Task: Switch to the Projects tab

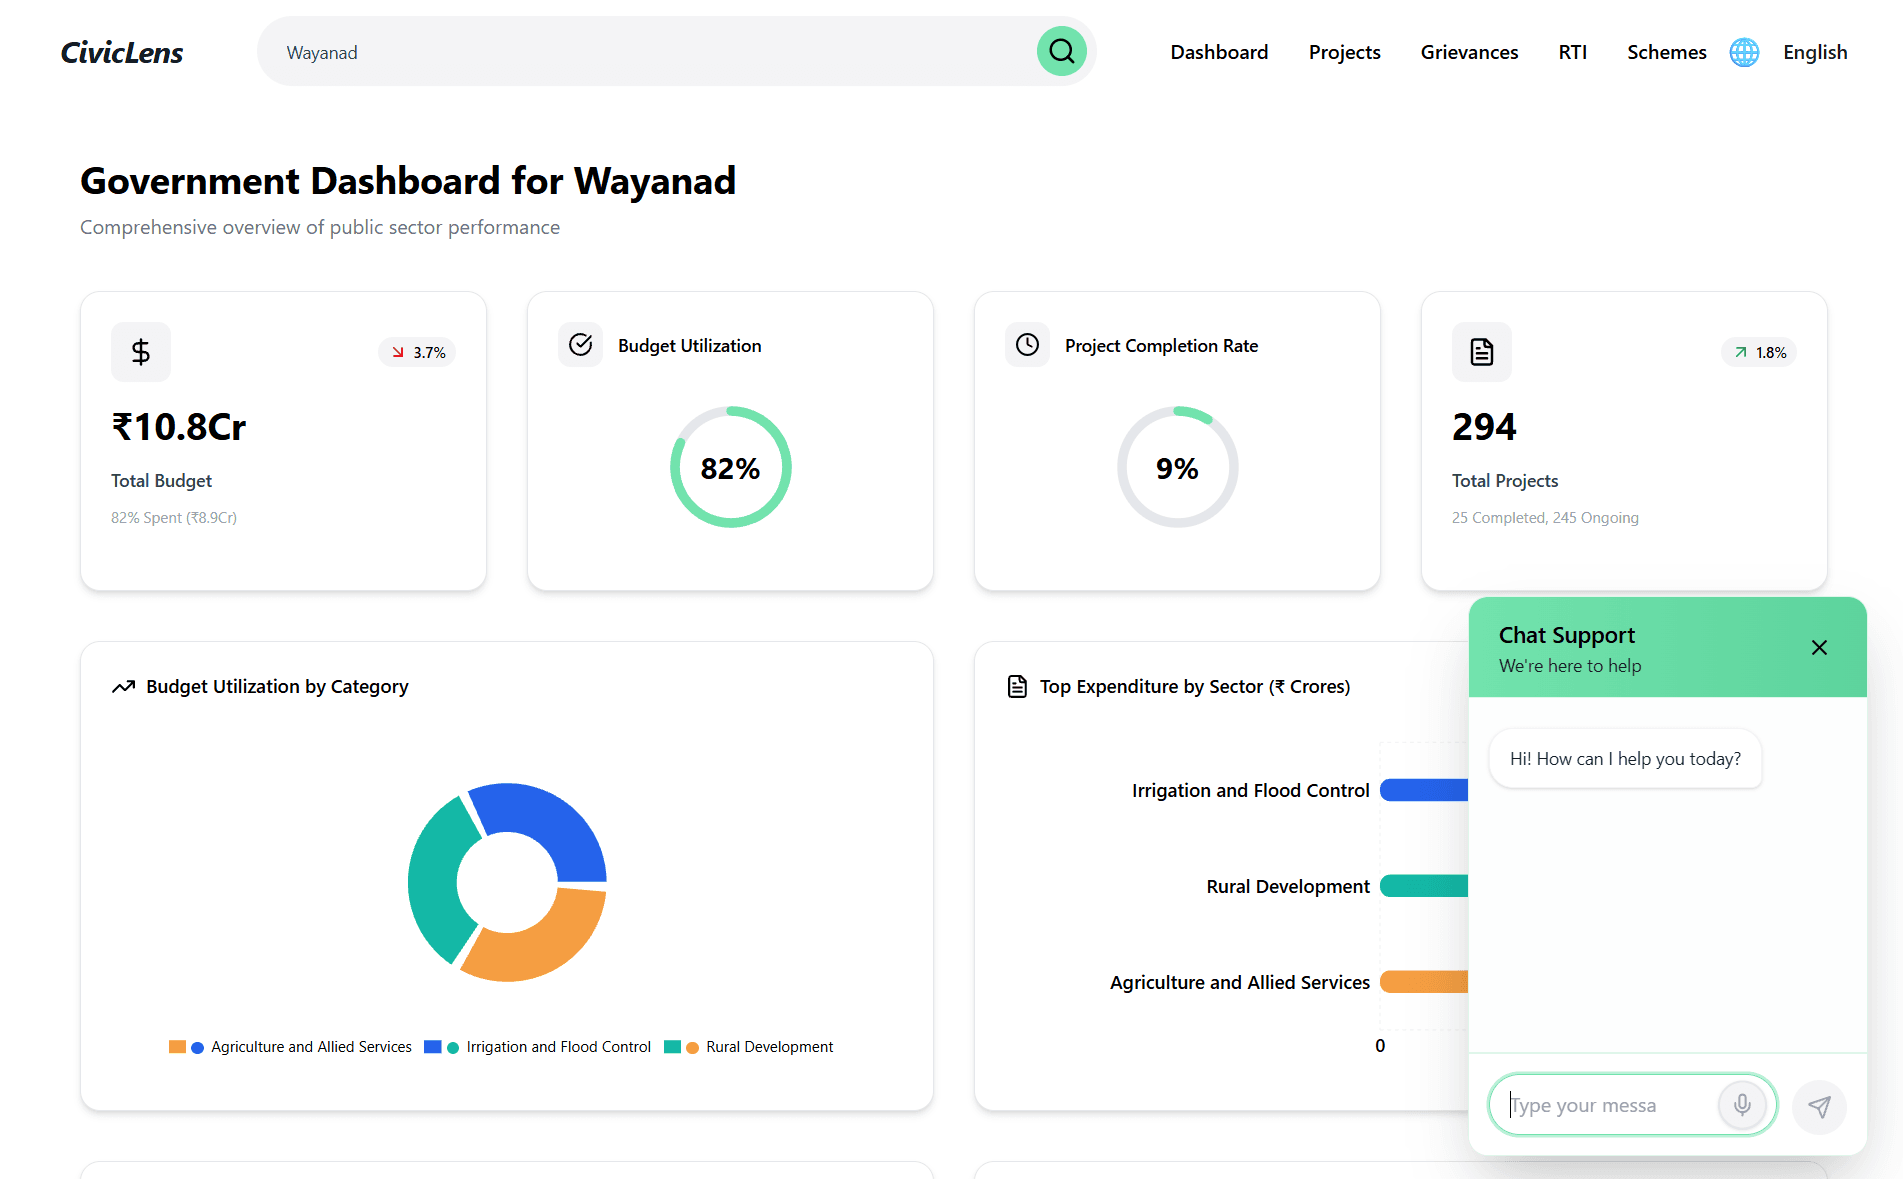Action: (1344, 51)
